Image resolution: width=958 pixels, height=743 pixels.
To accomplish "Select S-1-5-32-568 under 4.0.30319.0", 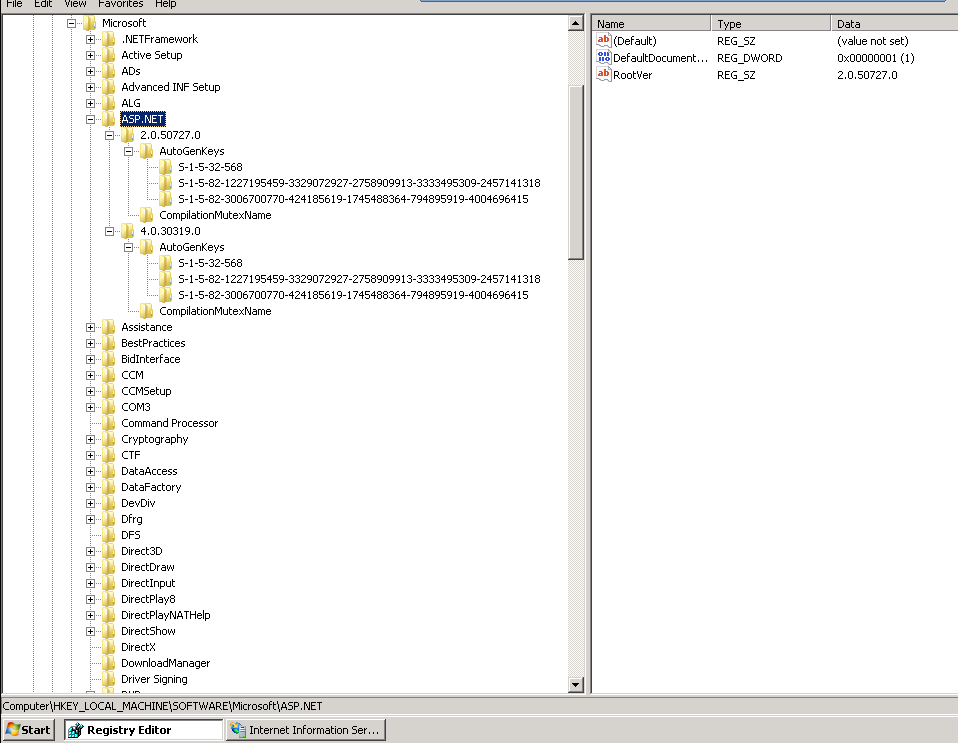I will [x=210, y=263].
